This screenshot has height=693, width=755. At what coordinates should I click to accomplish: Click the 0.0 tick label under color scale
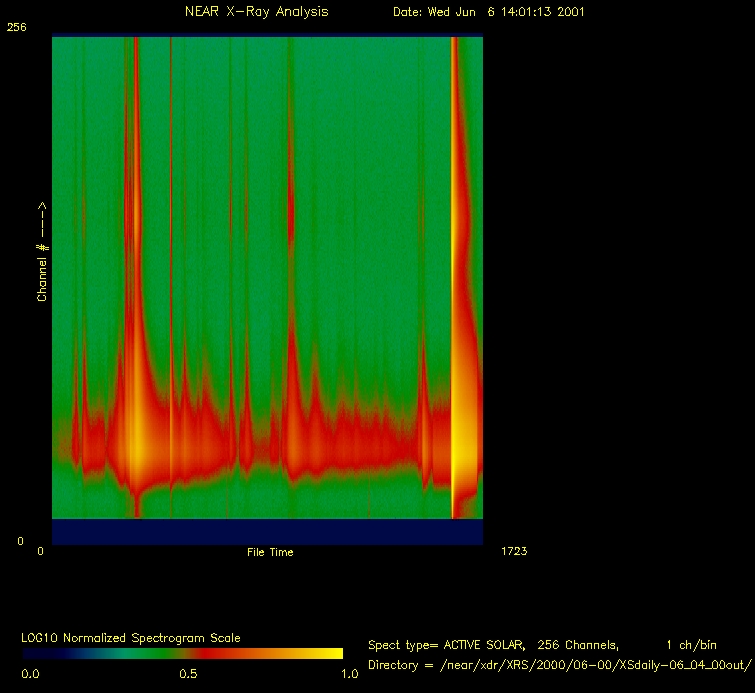pos(31,674)
